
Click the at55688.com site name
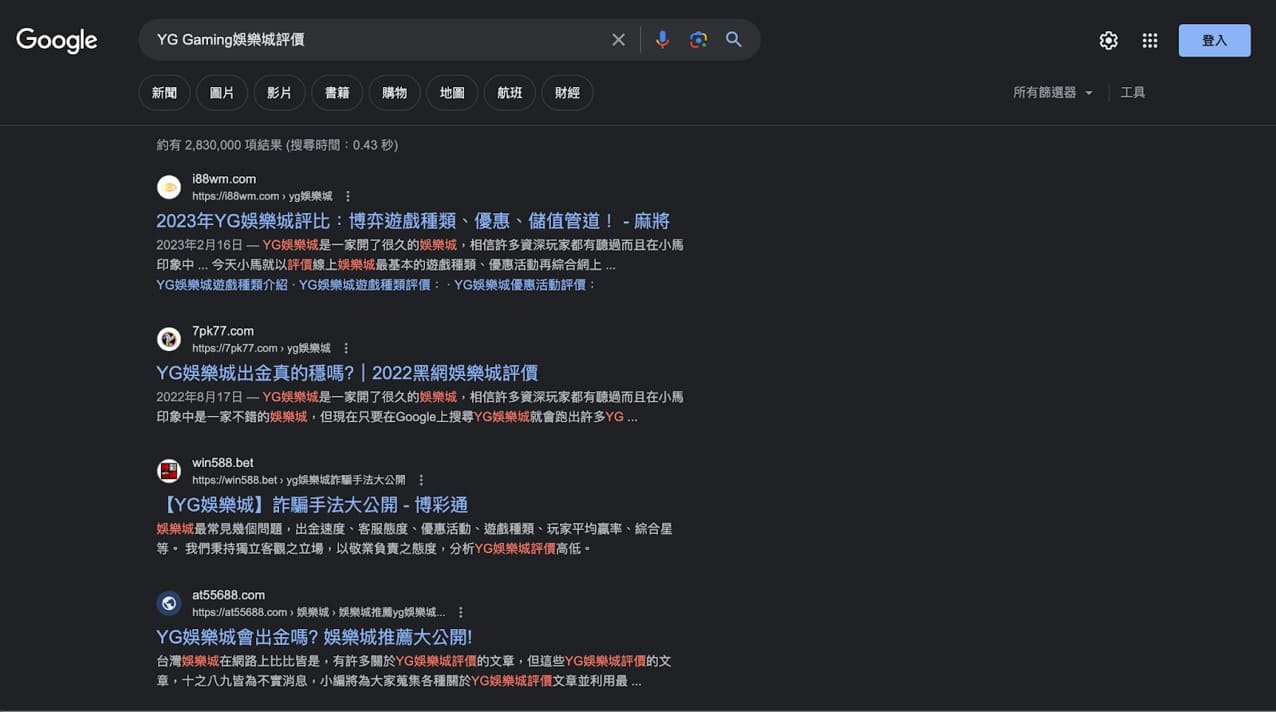point(228,595)
